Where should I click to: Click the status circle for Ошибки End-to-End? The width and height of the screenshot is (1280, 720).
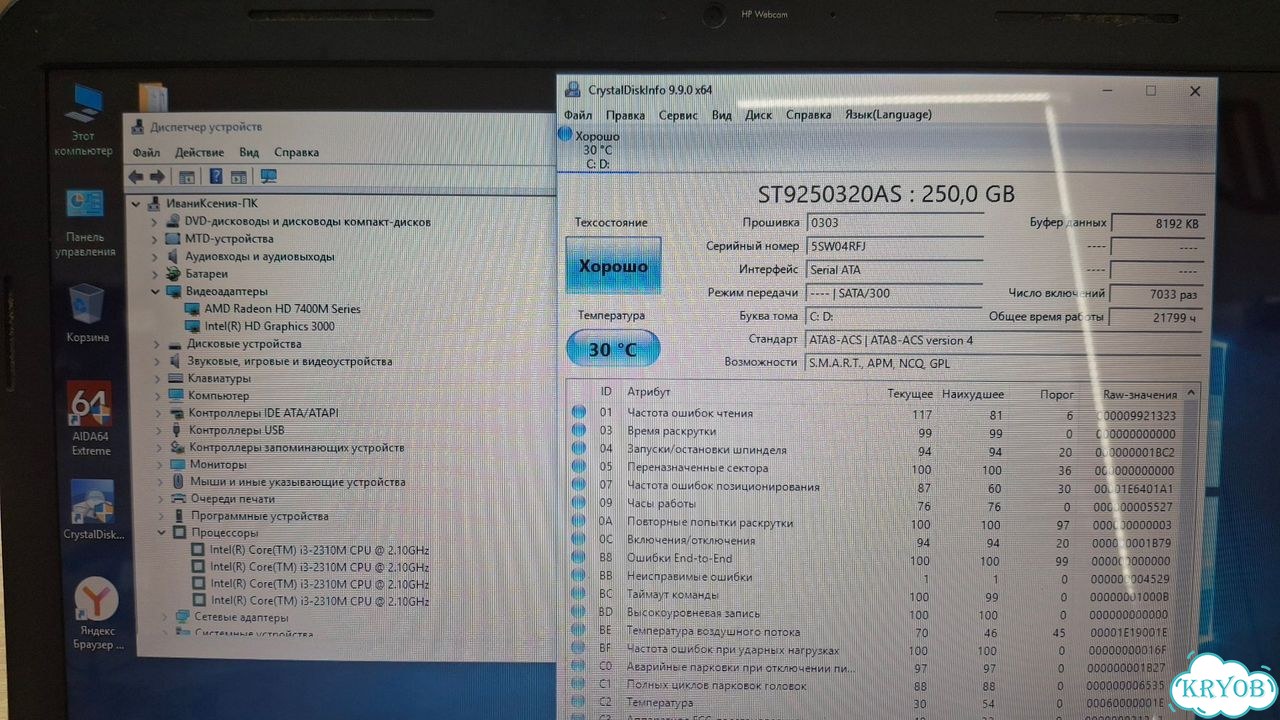tap(579, 559)
